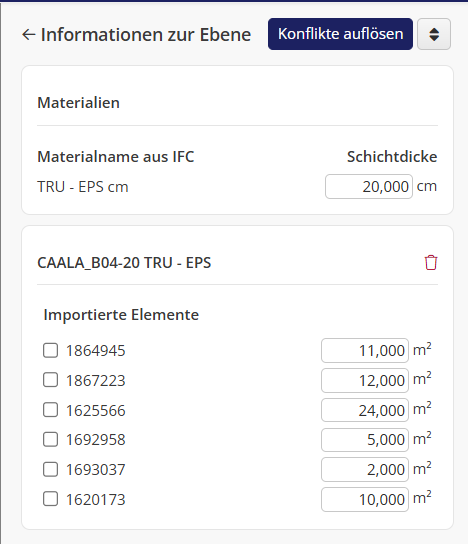
Task: Click the 12,000 m² area field
Action: pos(365,380)
